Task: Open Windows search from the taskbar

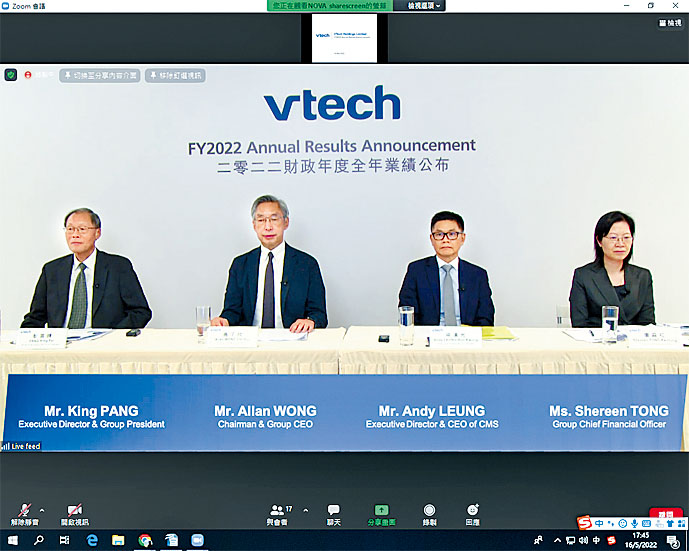Action: pyautogui.click(x=39, y=540)
